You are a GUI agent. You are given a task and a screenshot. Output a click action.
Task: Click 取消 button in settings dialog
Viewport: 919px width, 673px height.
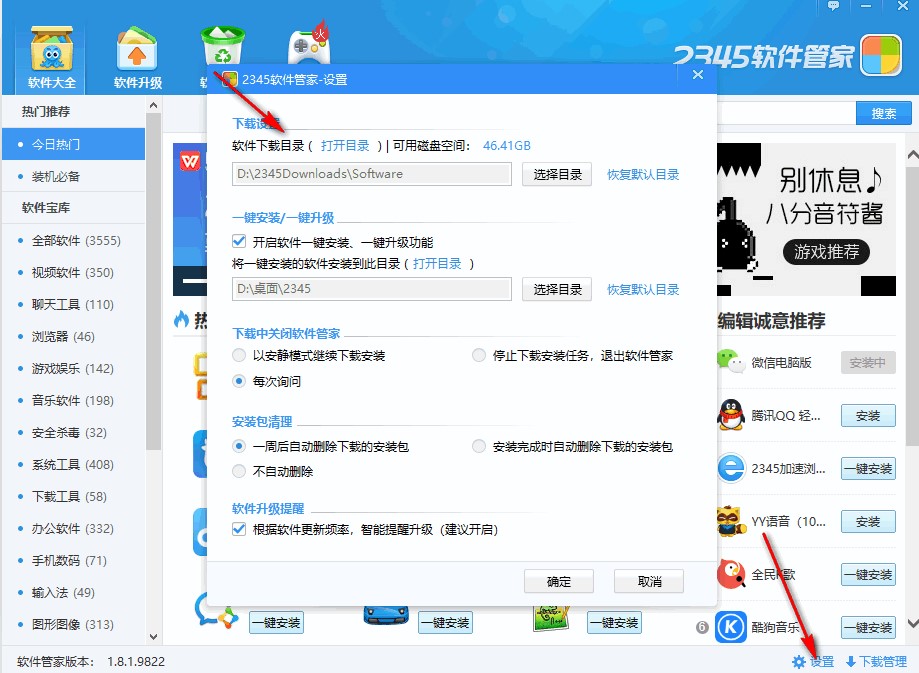pos(649,581)
